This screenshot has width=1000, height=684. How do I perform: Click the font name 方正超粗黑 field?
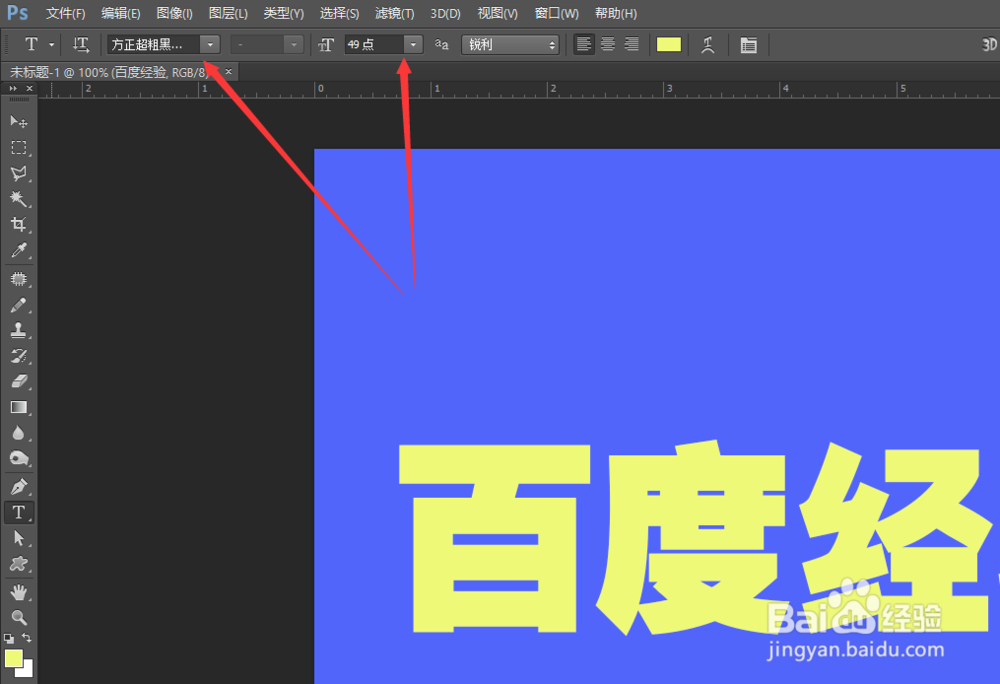[x=153, y=45]
